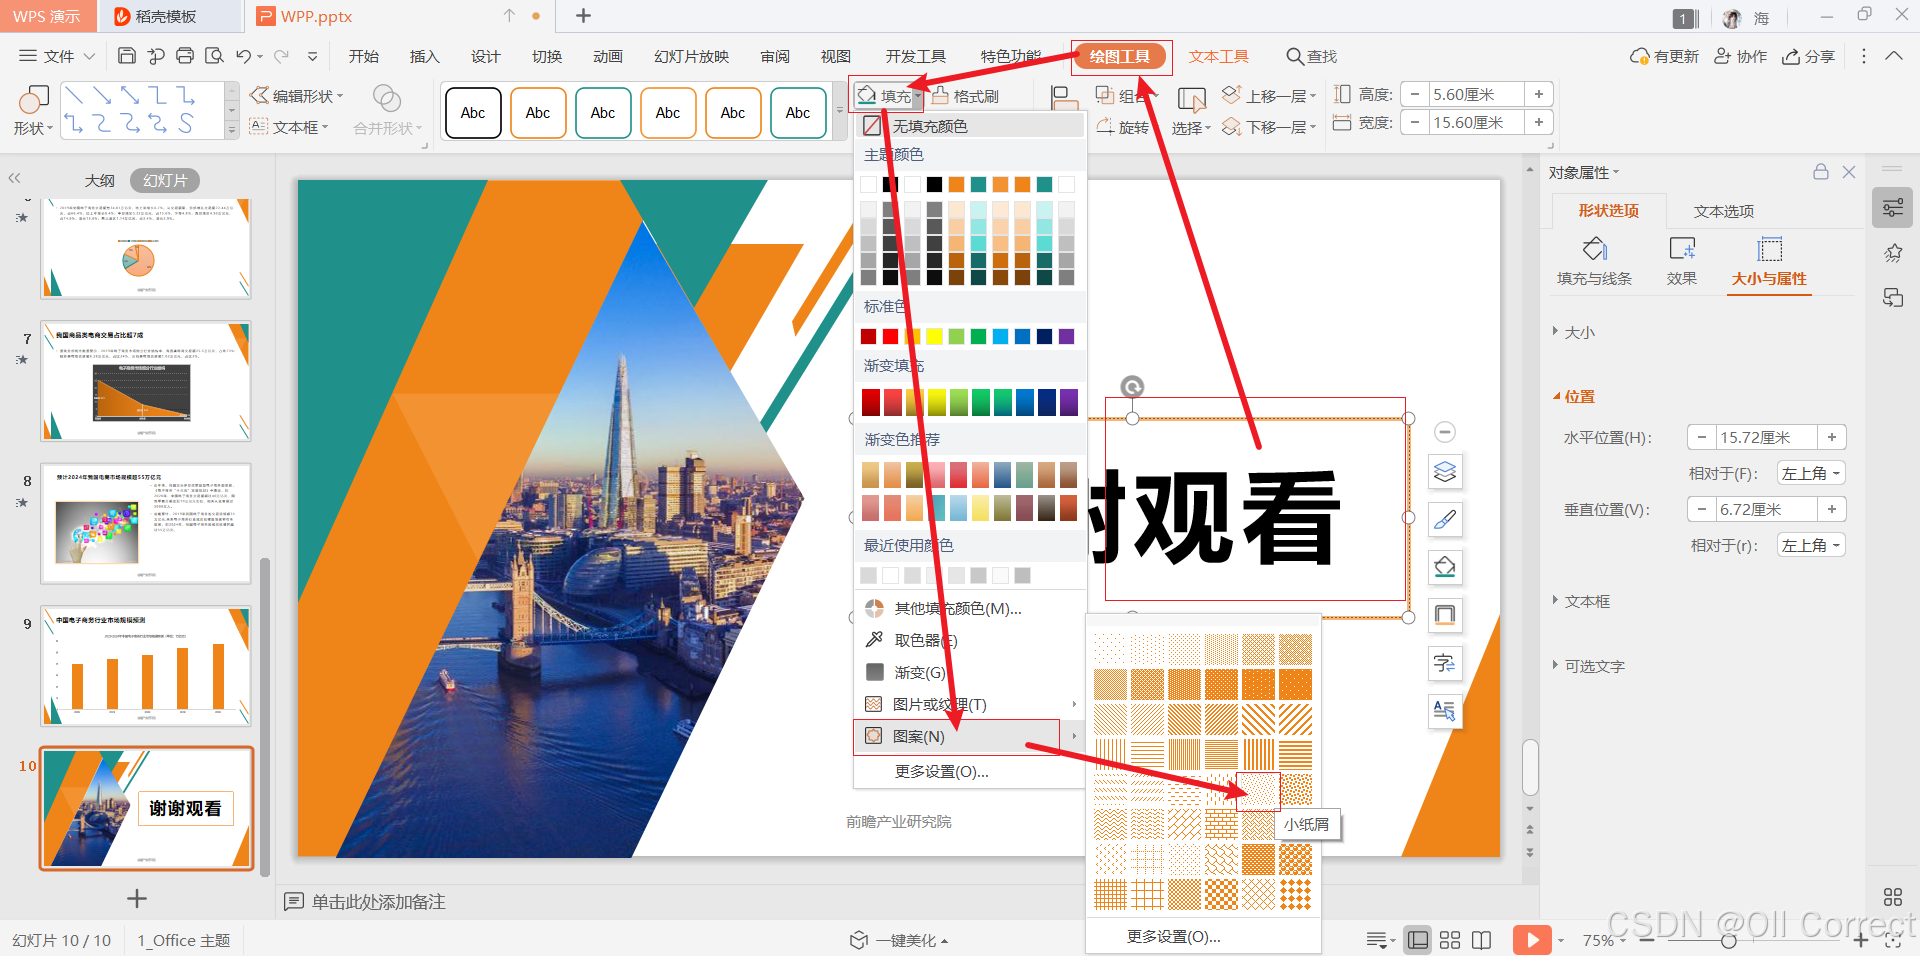Click 其他填充颜色(M)... entry
The height and width of the screenshot is (956, 1920).
(969, 608)
